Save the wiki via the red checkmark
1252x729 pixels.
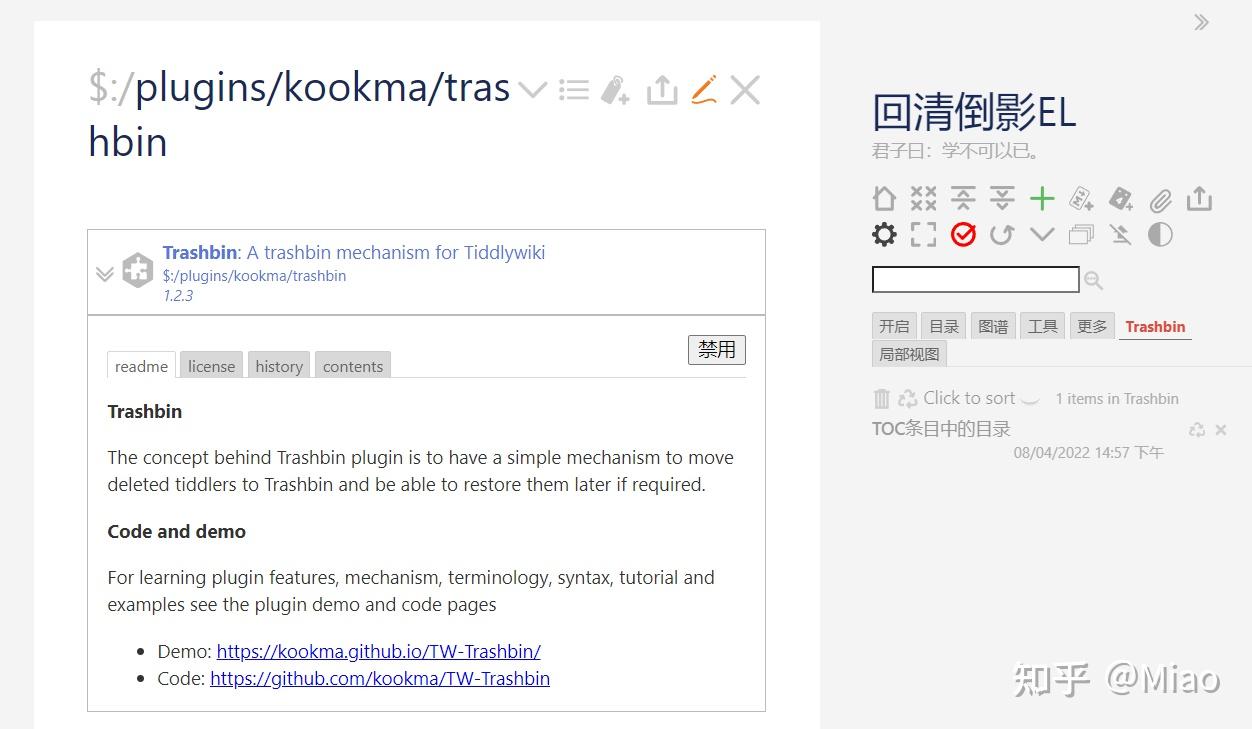point(963,234)
